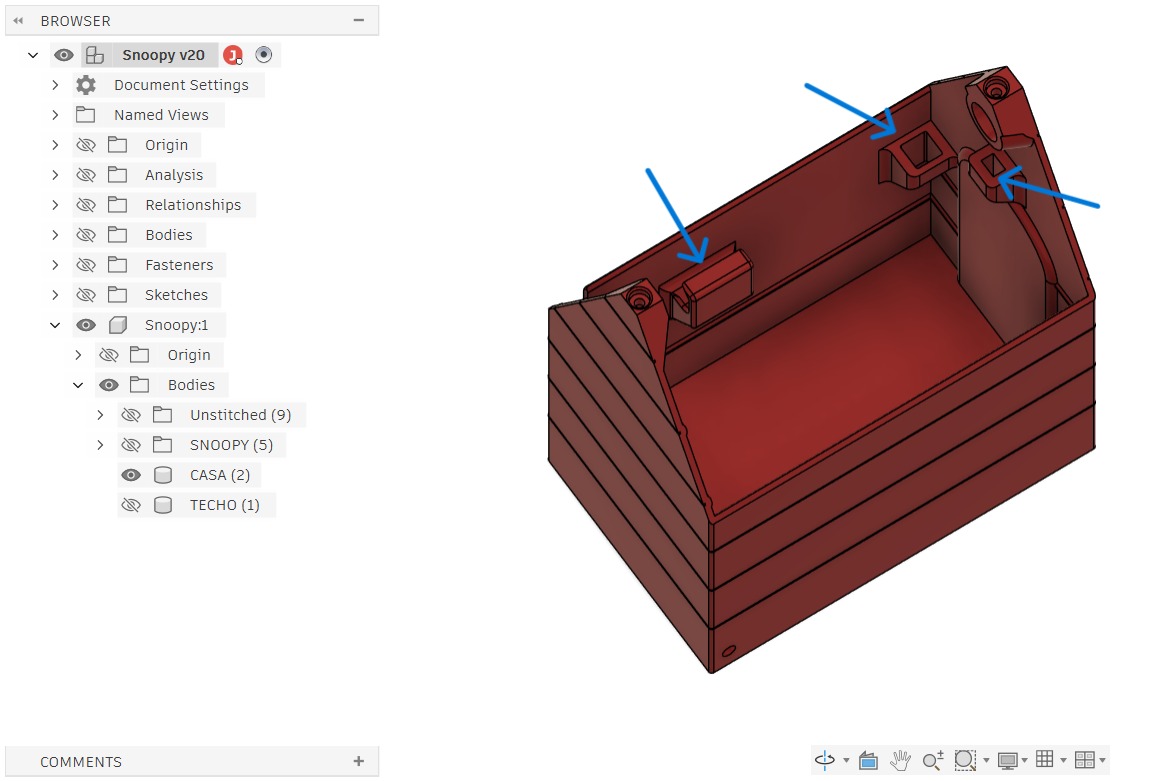1158x781 pixels.
Task: Collapse the Snoopy v20 root node
Action: click(32, 55)
